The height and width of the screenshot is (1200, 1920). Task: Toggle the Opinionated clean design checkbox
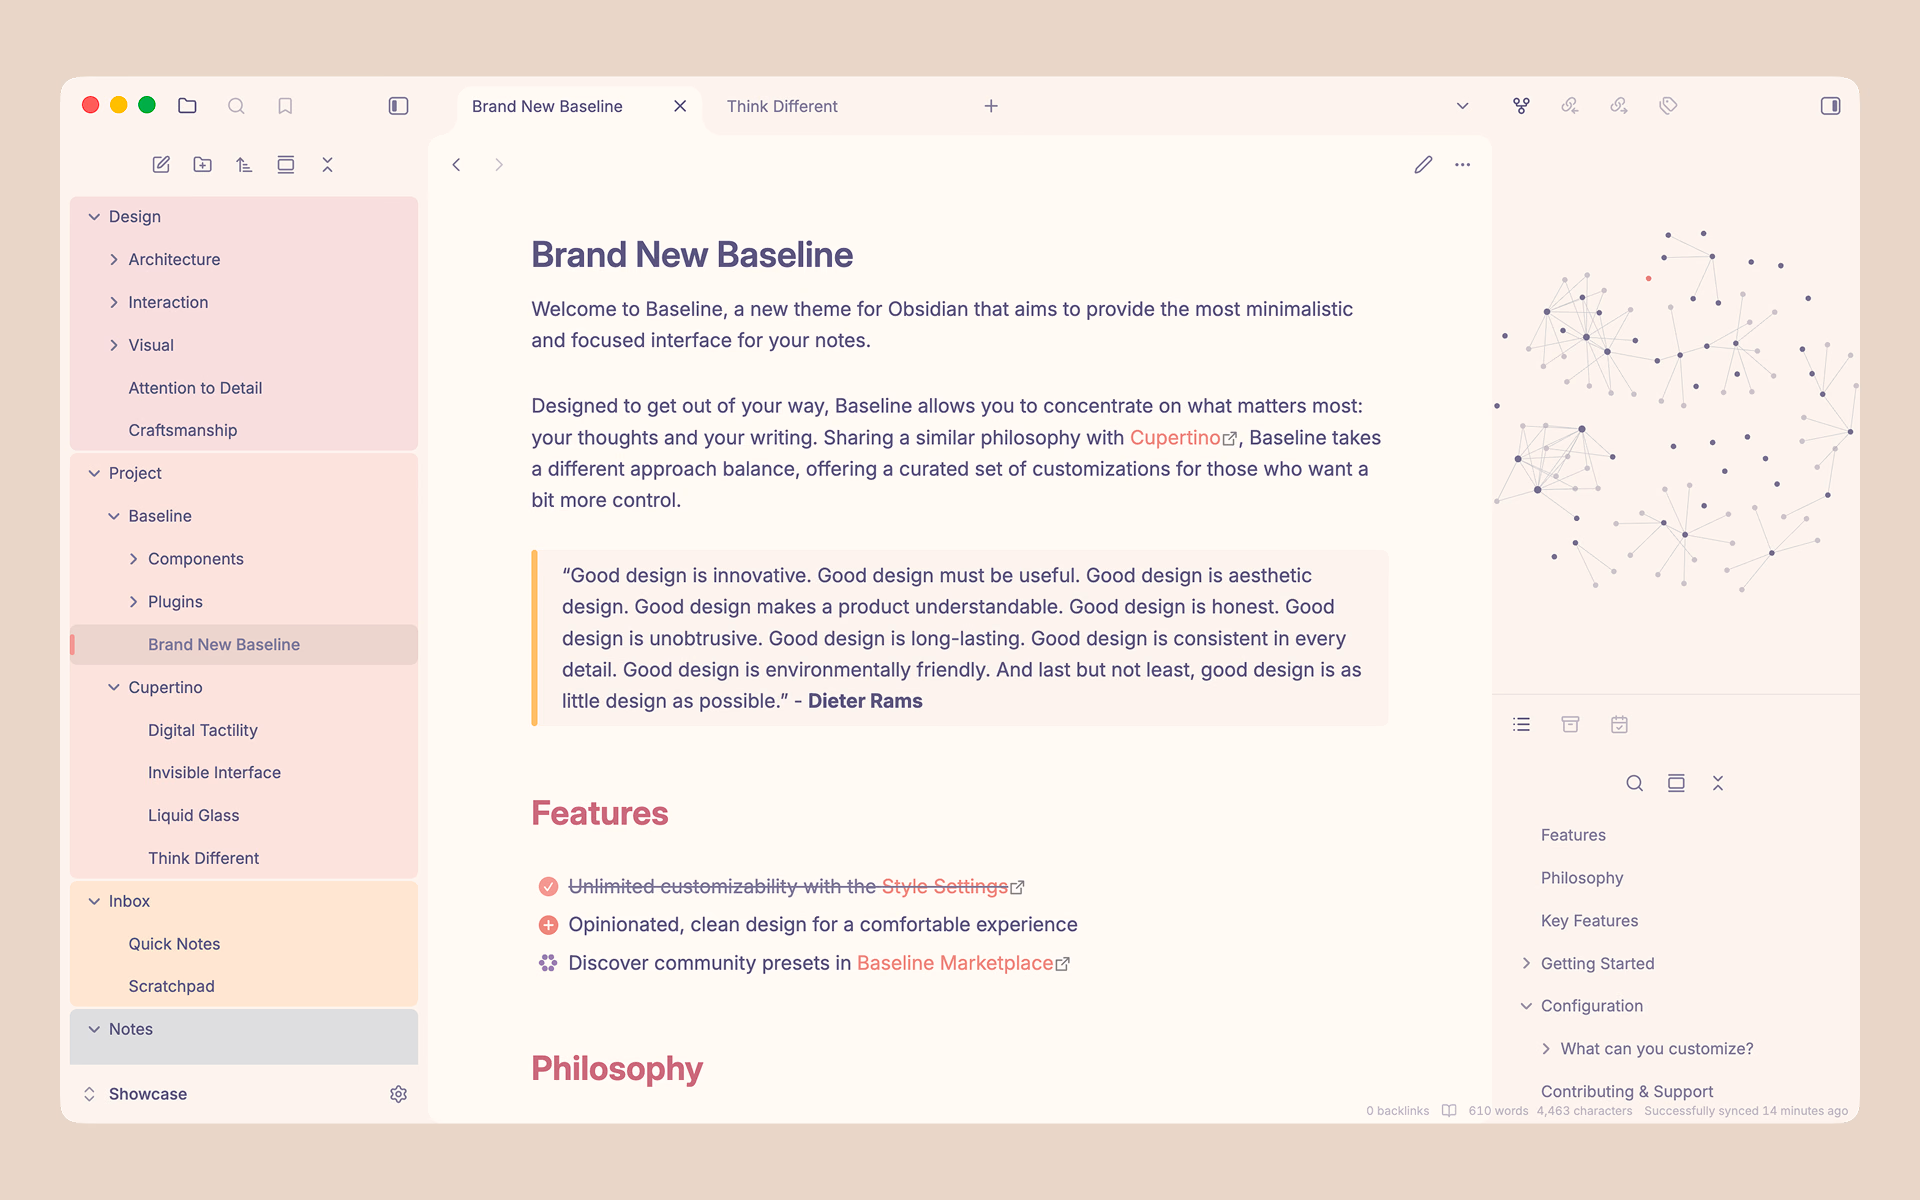click(548, 925)
